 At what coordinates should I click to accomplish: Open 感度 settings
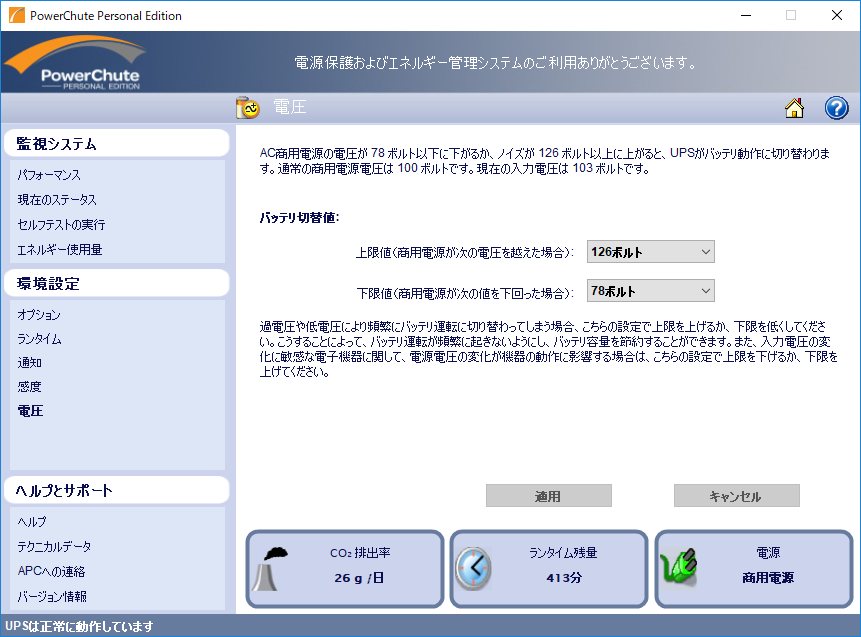coord(30,387)
